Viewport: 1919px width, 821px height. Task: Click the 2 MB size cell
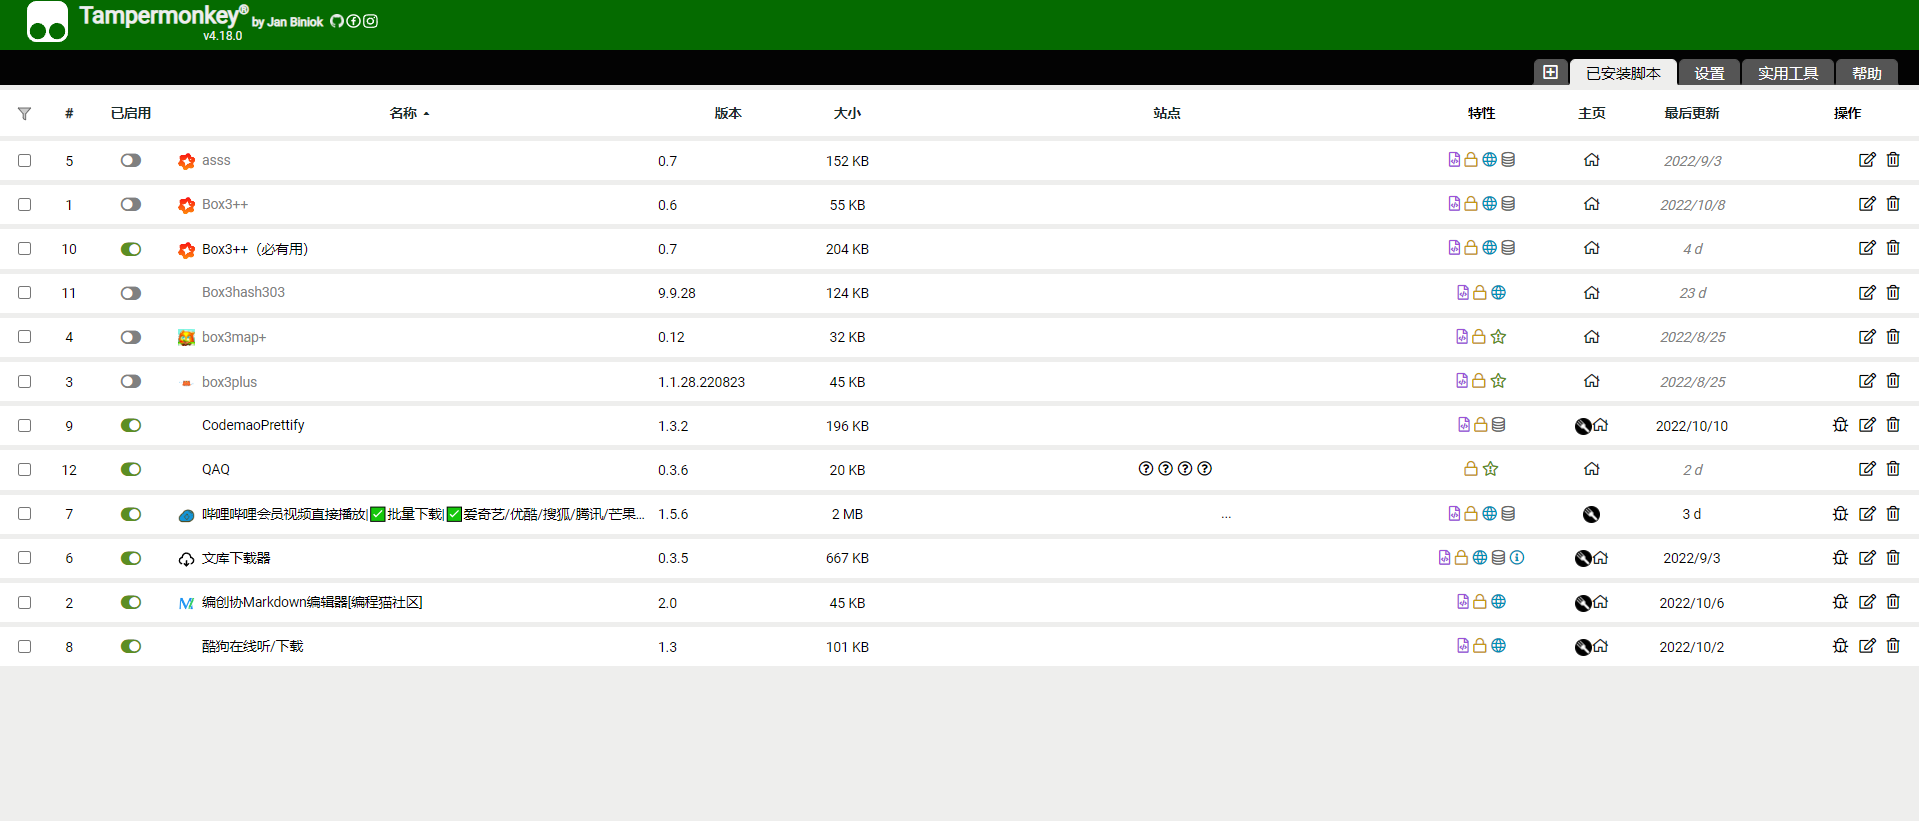point(847,514)
